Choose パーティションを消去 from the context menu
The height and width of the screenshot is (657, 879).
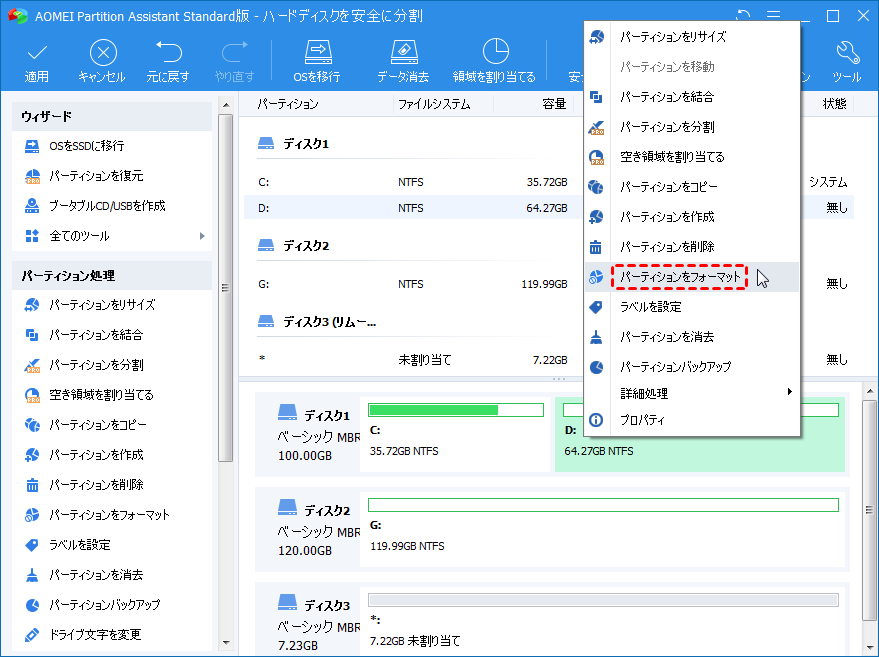coord(692,337)
